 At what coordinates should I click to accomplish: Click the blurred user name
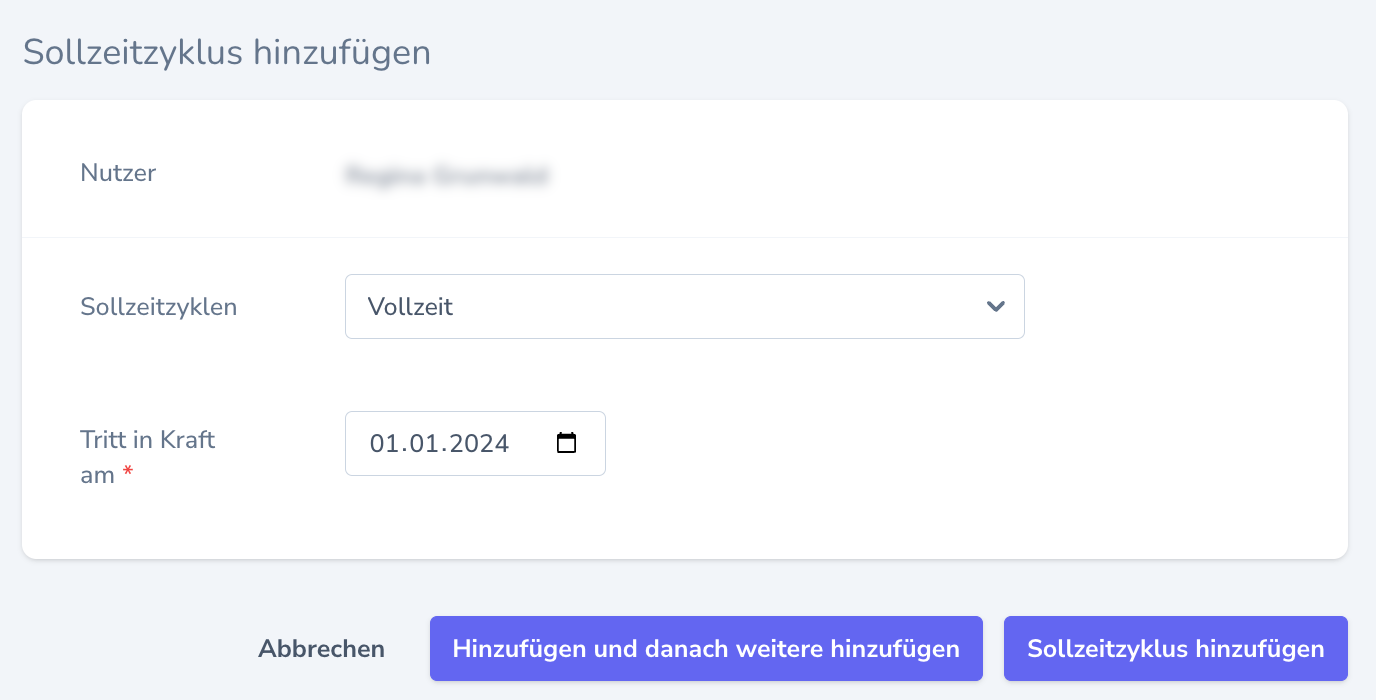(446, 177)
